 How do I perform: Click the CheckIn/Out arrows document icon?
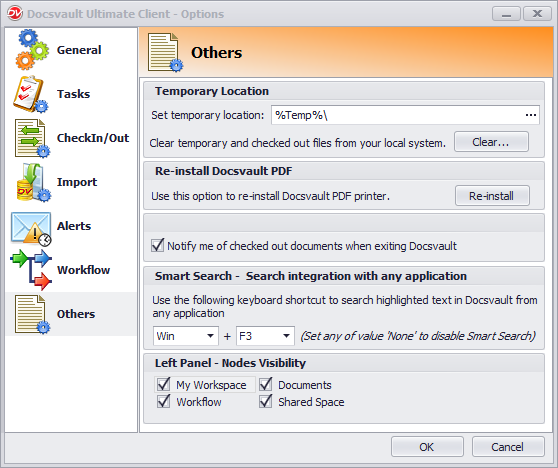tap(32, 138)
